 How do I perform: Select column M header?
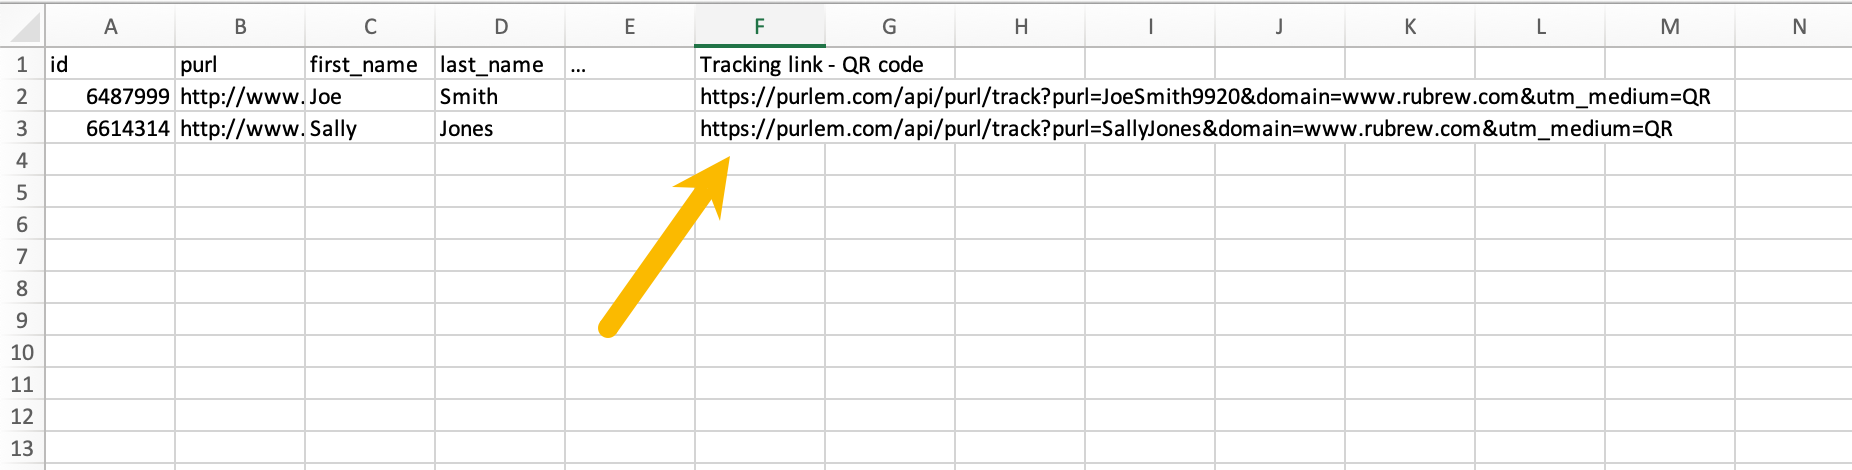pyautogui.click(x=1670, y=26)
